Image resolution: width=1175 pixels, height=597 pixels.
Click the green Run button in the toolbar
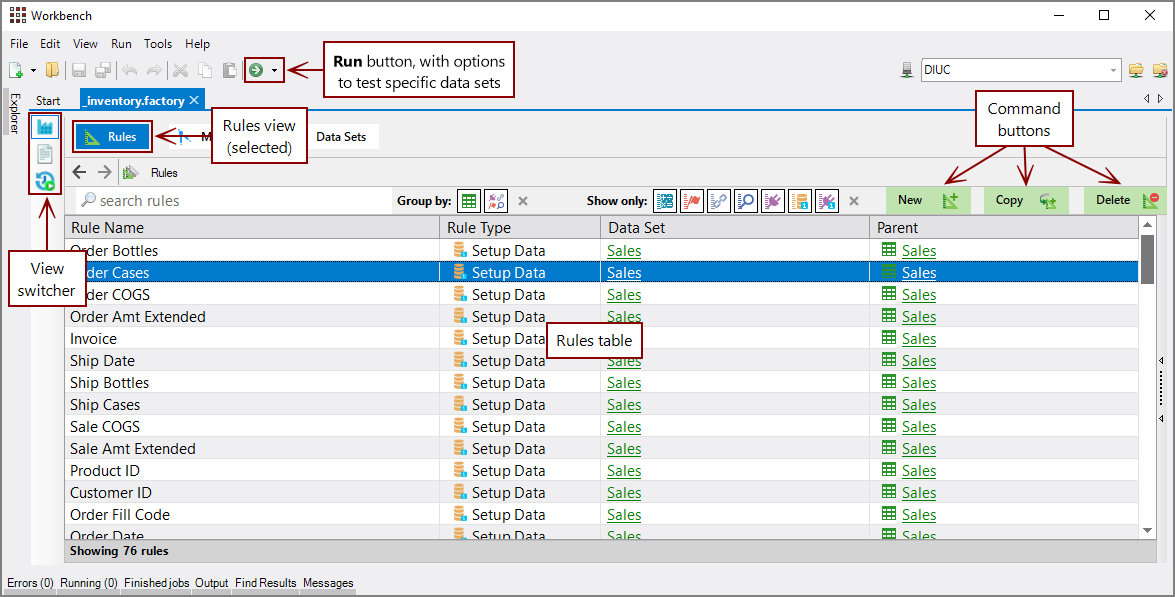(x=258, y=69)
